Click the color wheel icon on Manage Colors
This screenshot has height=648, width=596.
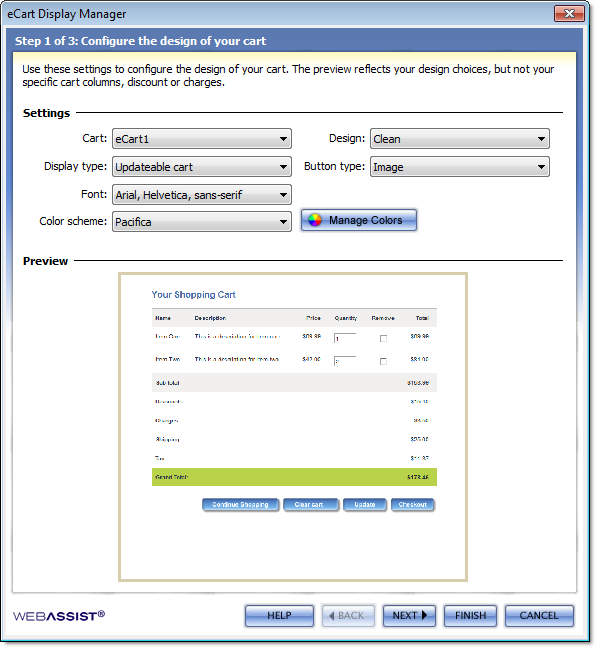[x=315, y=220]
